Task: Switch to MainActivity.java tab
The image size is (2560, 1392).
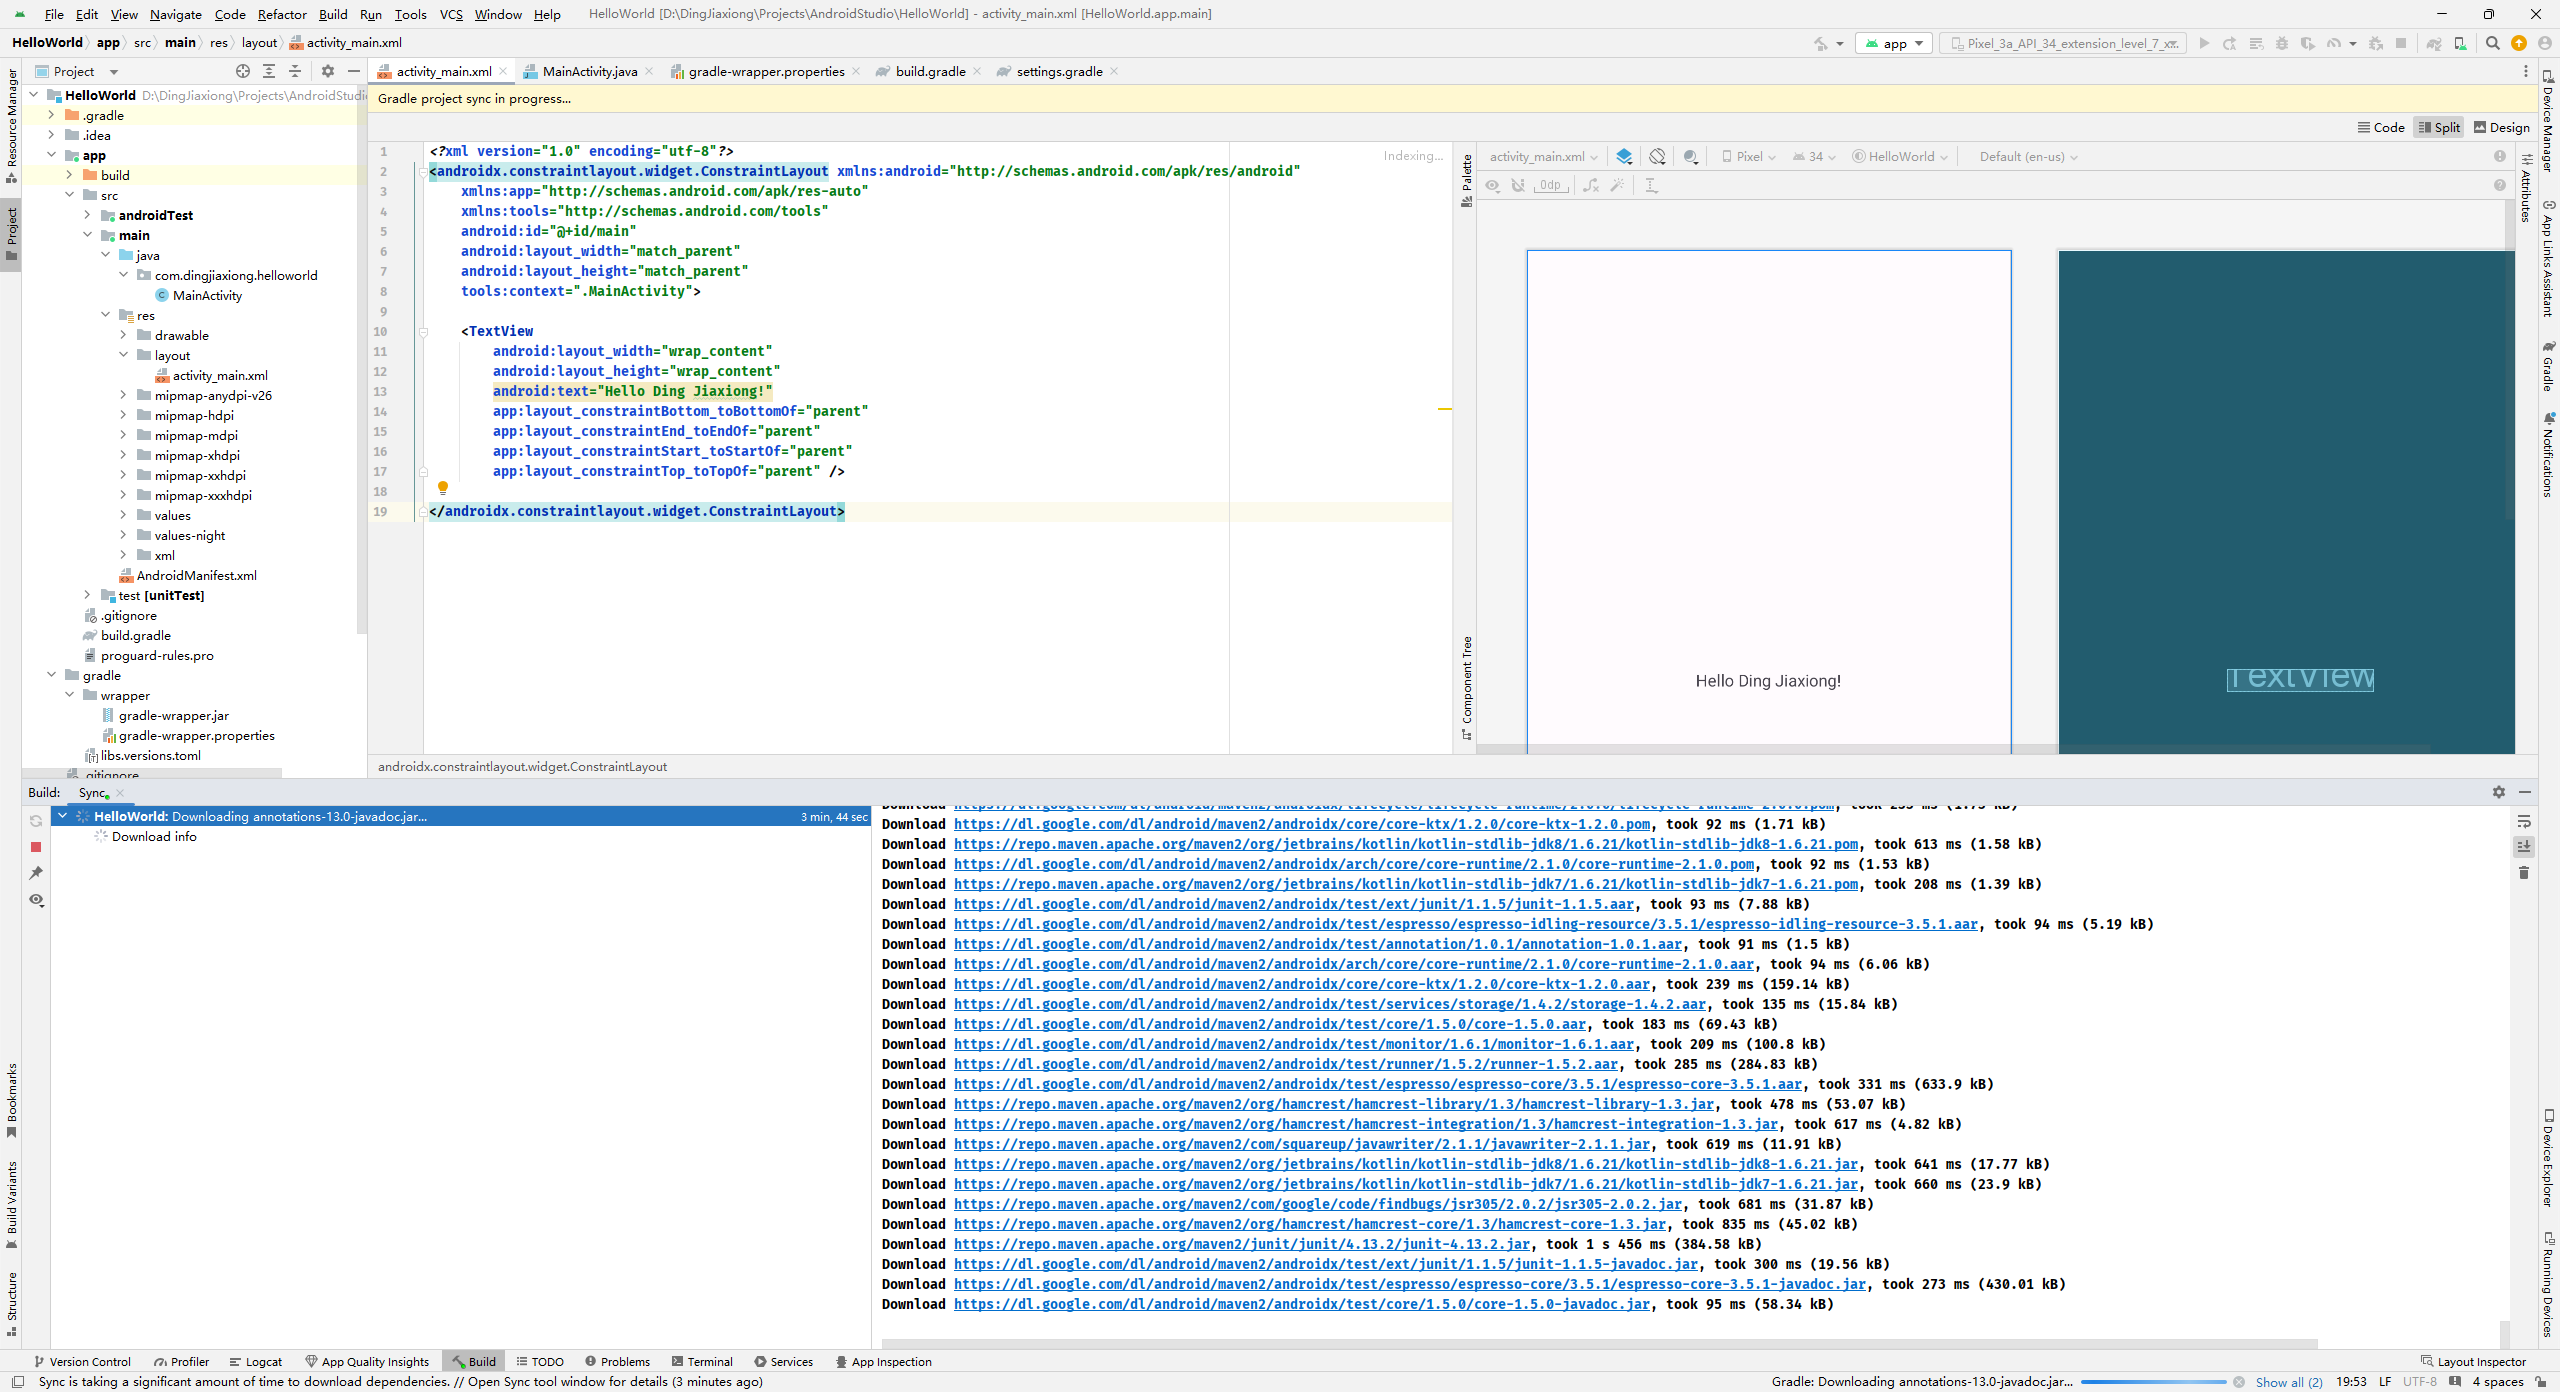Action: [589, 71]
